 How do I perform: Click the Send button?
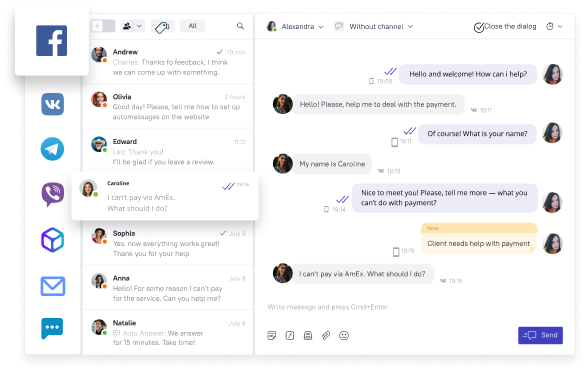(x=540, y=335)
